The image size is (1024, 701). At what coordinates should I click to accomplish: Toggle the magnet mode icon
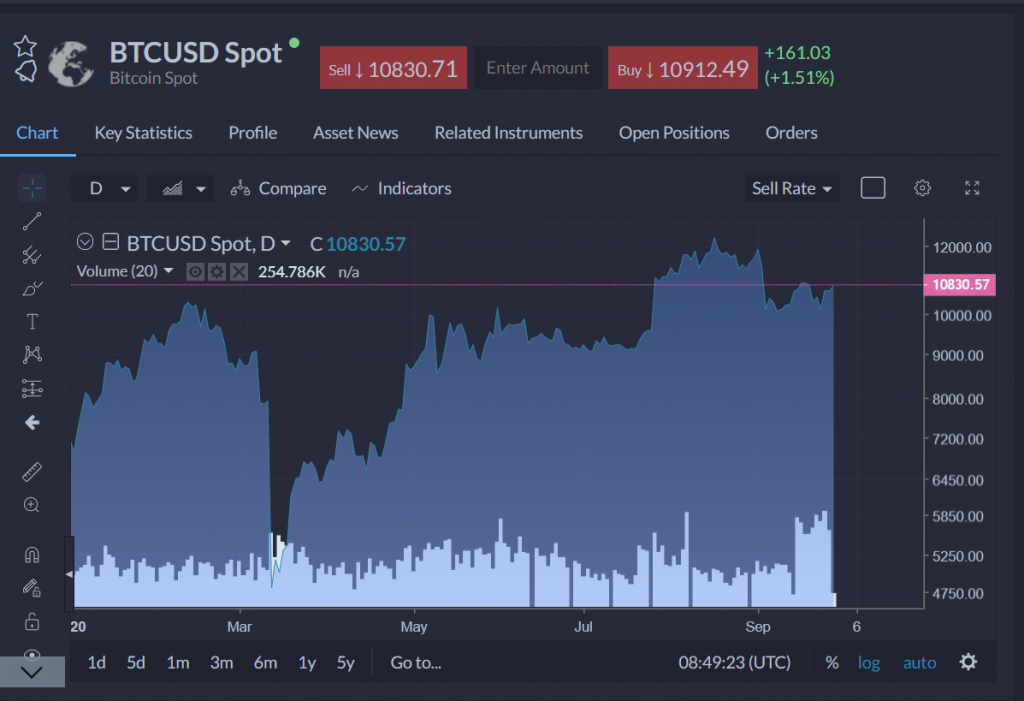pos(32,555)
